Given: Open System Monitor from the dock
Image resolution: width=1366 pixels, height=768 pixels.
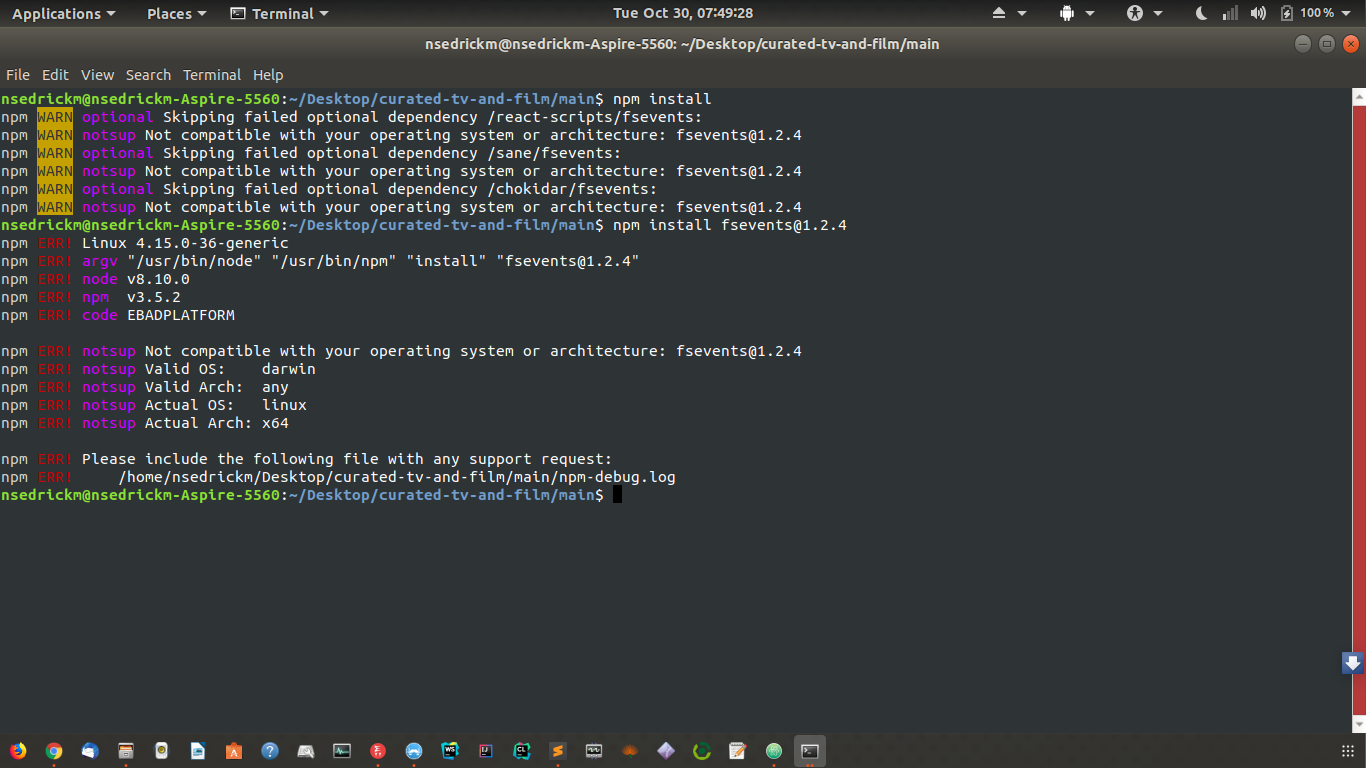Looking at the screenshot, I should pyautogui.click(x=342, y=751).
